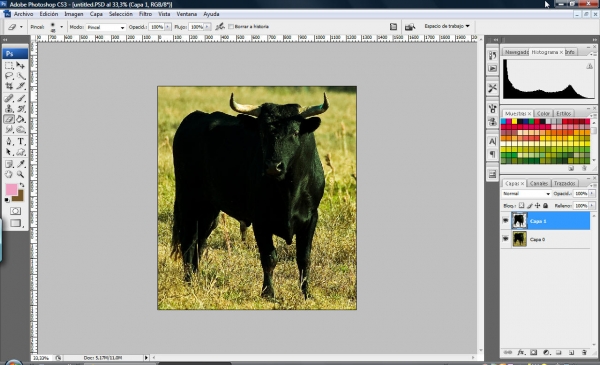The image size is (600, 365).
Task: Select the Notes tool
Action: [x=9, y=164]
